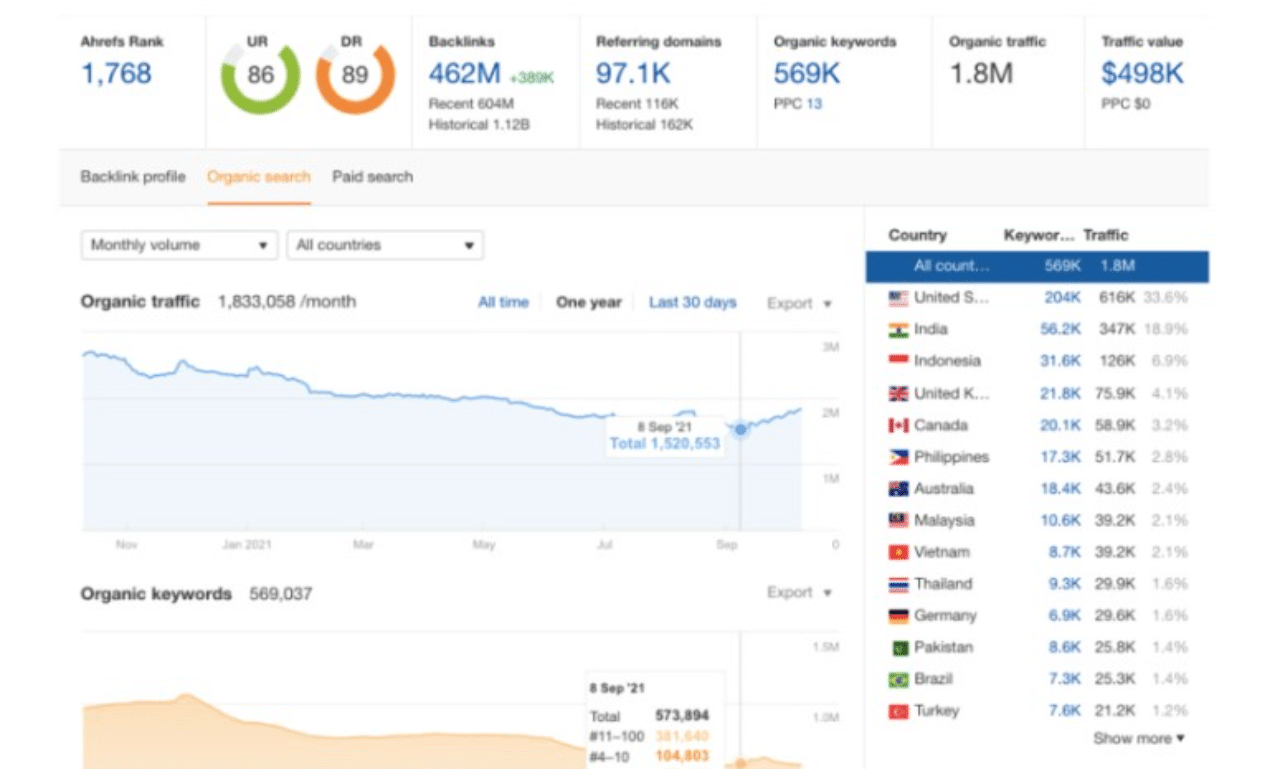Click the India flag icon
The width and height of the screenshot is (1280, 769).
tap(898, 329)
